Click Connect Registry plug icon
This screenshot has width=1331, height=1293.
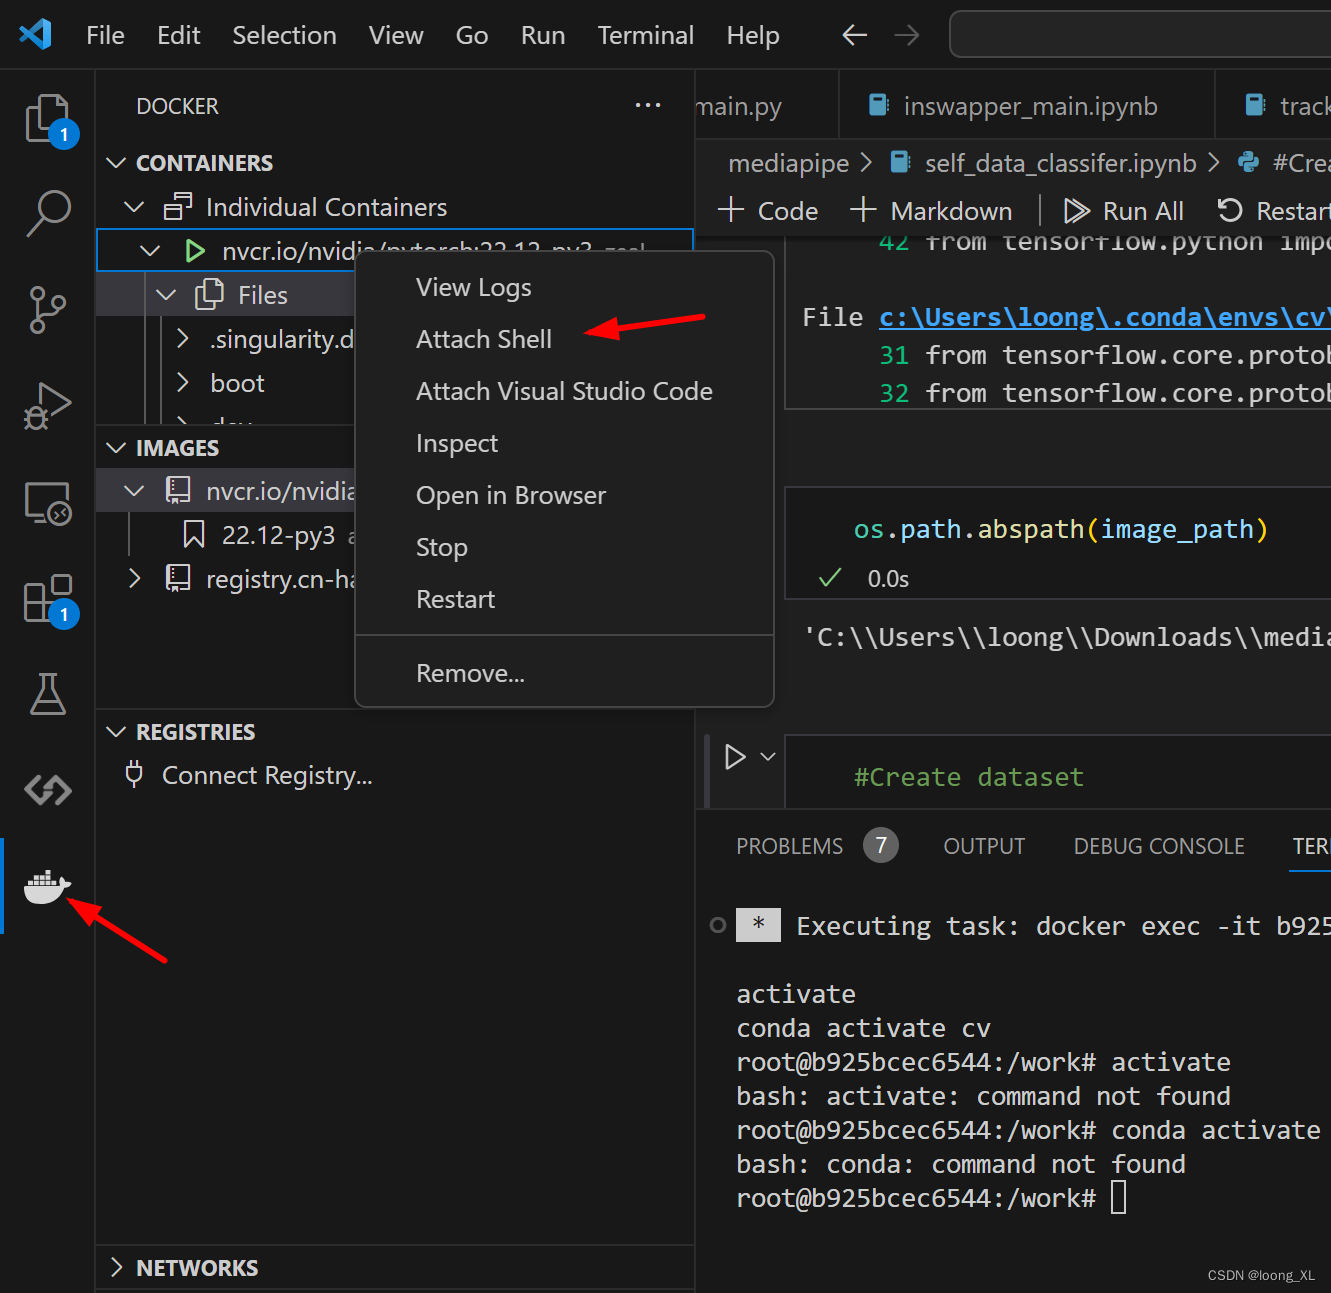134,775
